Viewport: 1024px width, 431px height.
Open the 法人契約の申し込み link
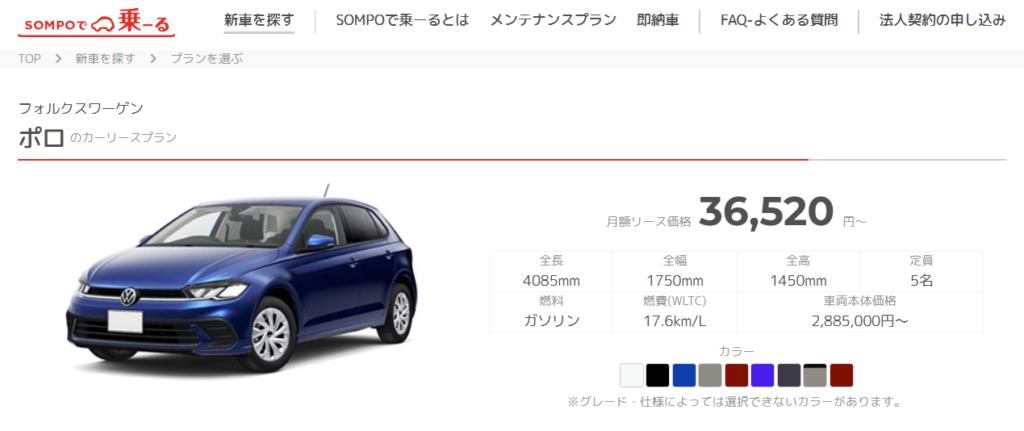(x=942, y=20)
